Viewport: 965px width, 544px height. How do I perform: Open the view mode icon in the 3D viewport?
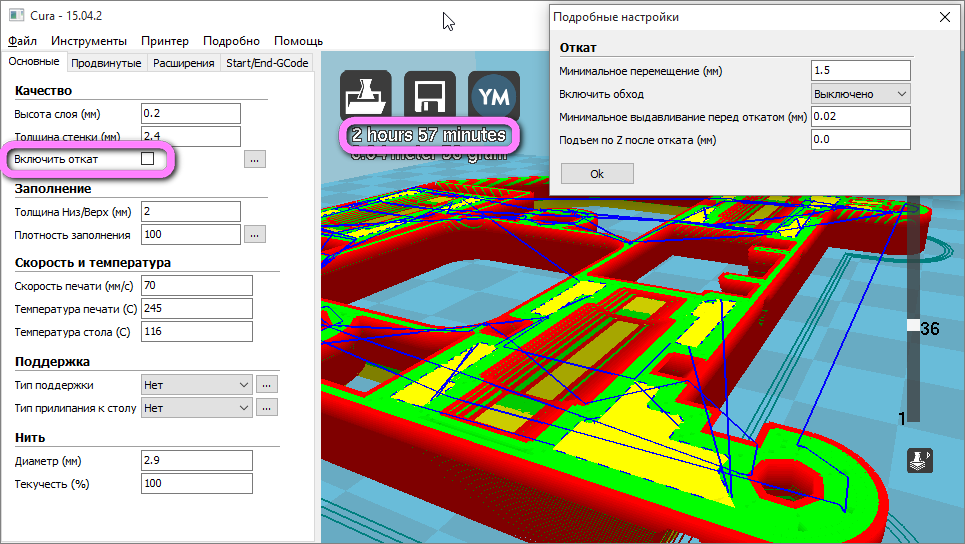pyautogui.click(x=919, y=460)
